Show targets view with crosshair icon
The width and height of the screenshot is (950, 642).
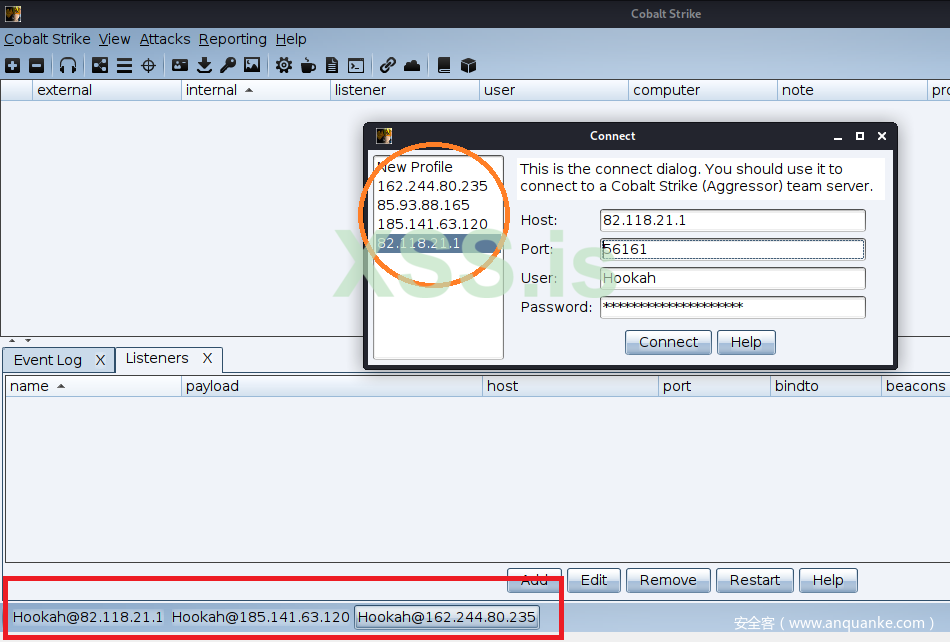click(149, 66)
